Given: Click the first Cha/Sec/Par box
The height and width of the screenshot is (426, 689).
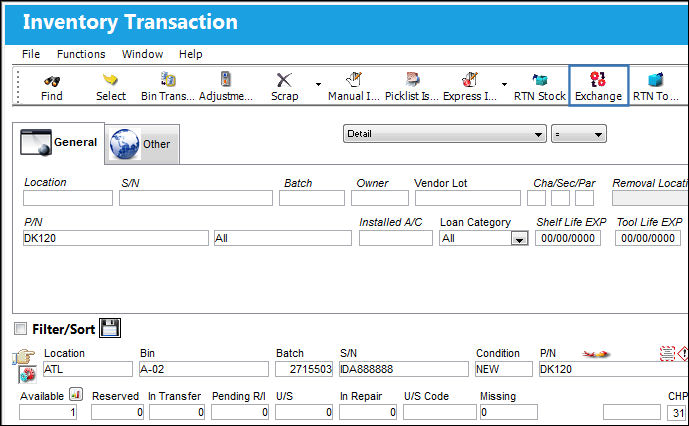Looking at the screenshot, I should point(537,198).
